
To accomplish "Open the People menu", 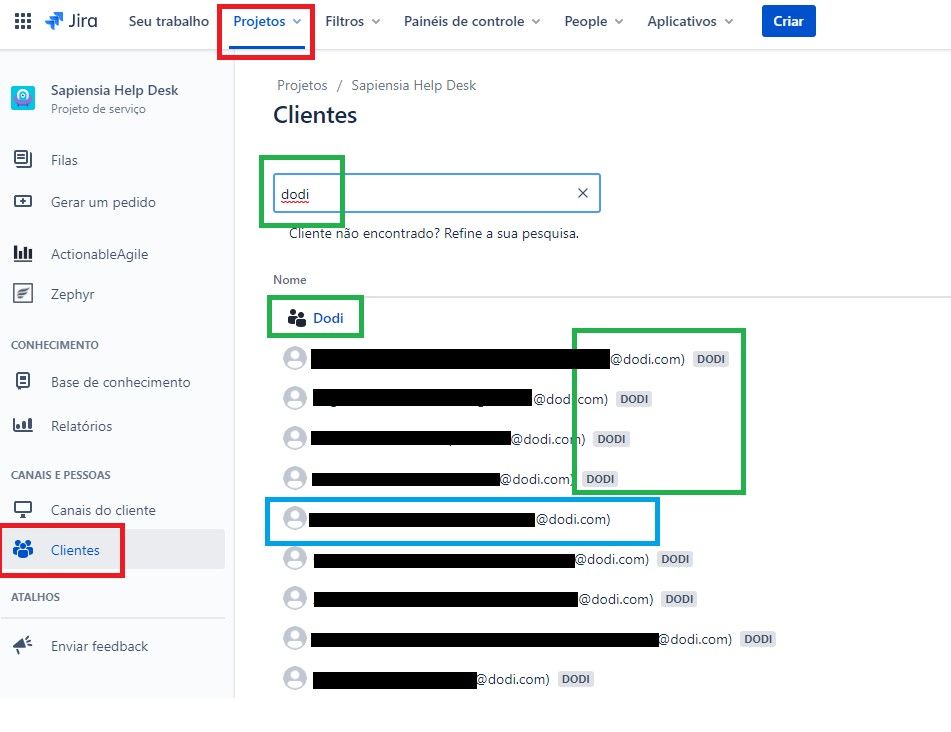I will (593, 21).
